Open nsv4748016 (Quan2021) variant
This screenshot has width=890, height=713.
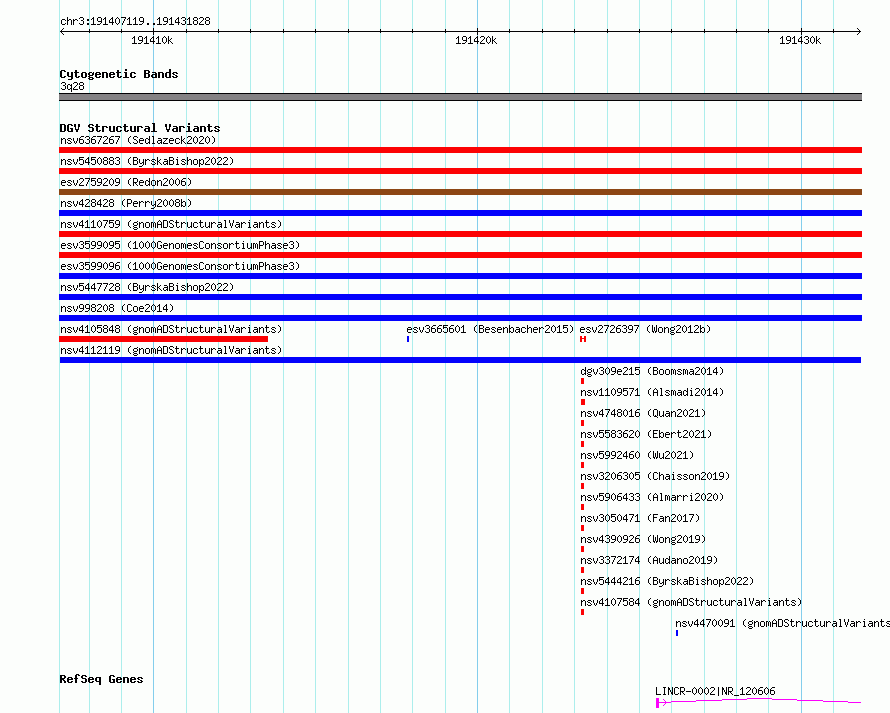tap(643, 413)
